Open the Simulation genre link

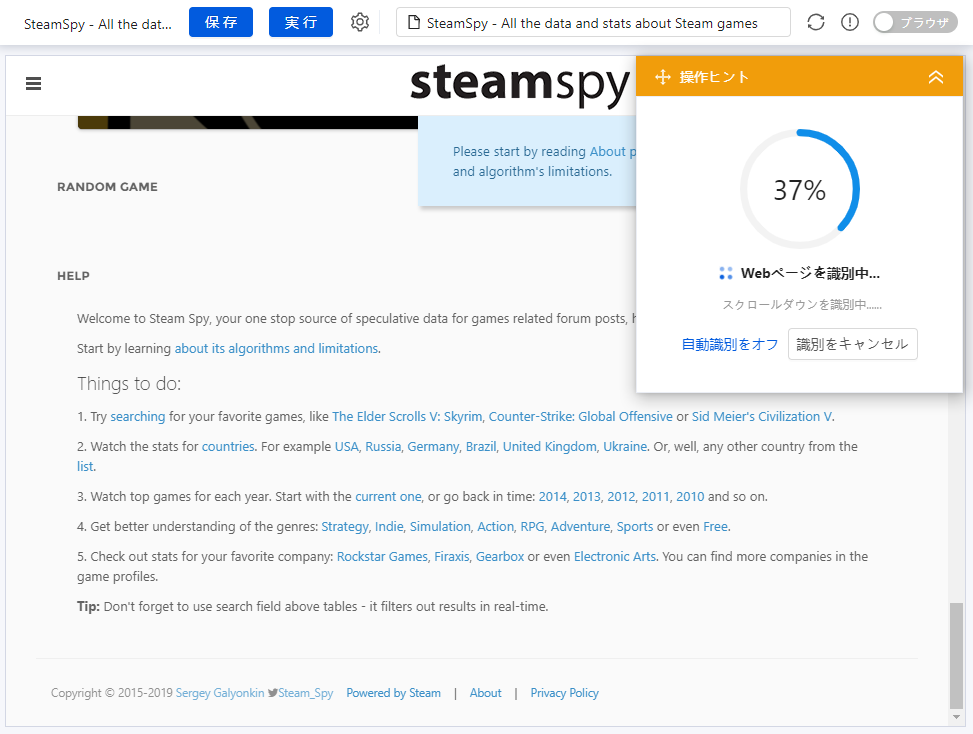pyautogui.click(x=440, y=526)
